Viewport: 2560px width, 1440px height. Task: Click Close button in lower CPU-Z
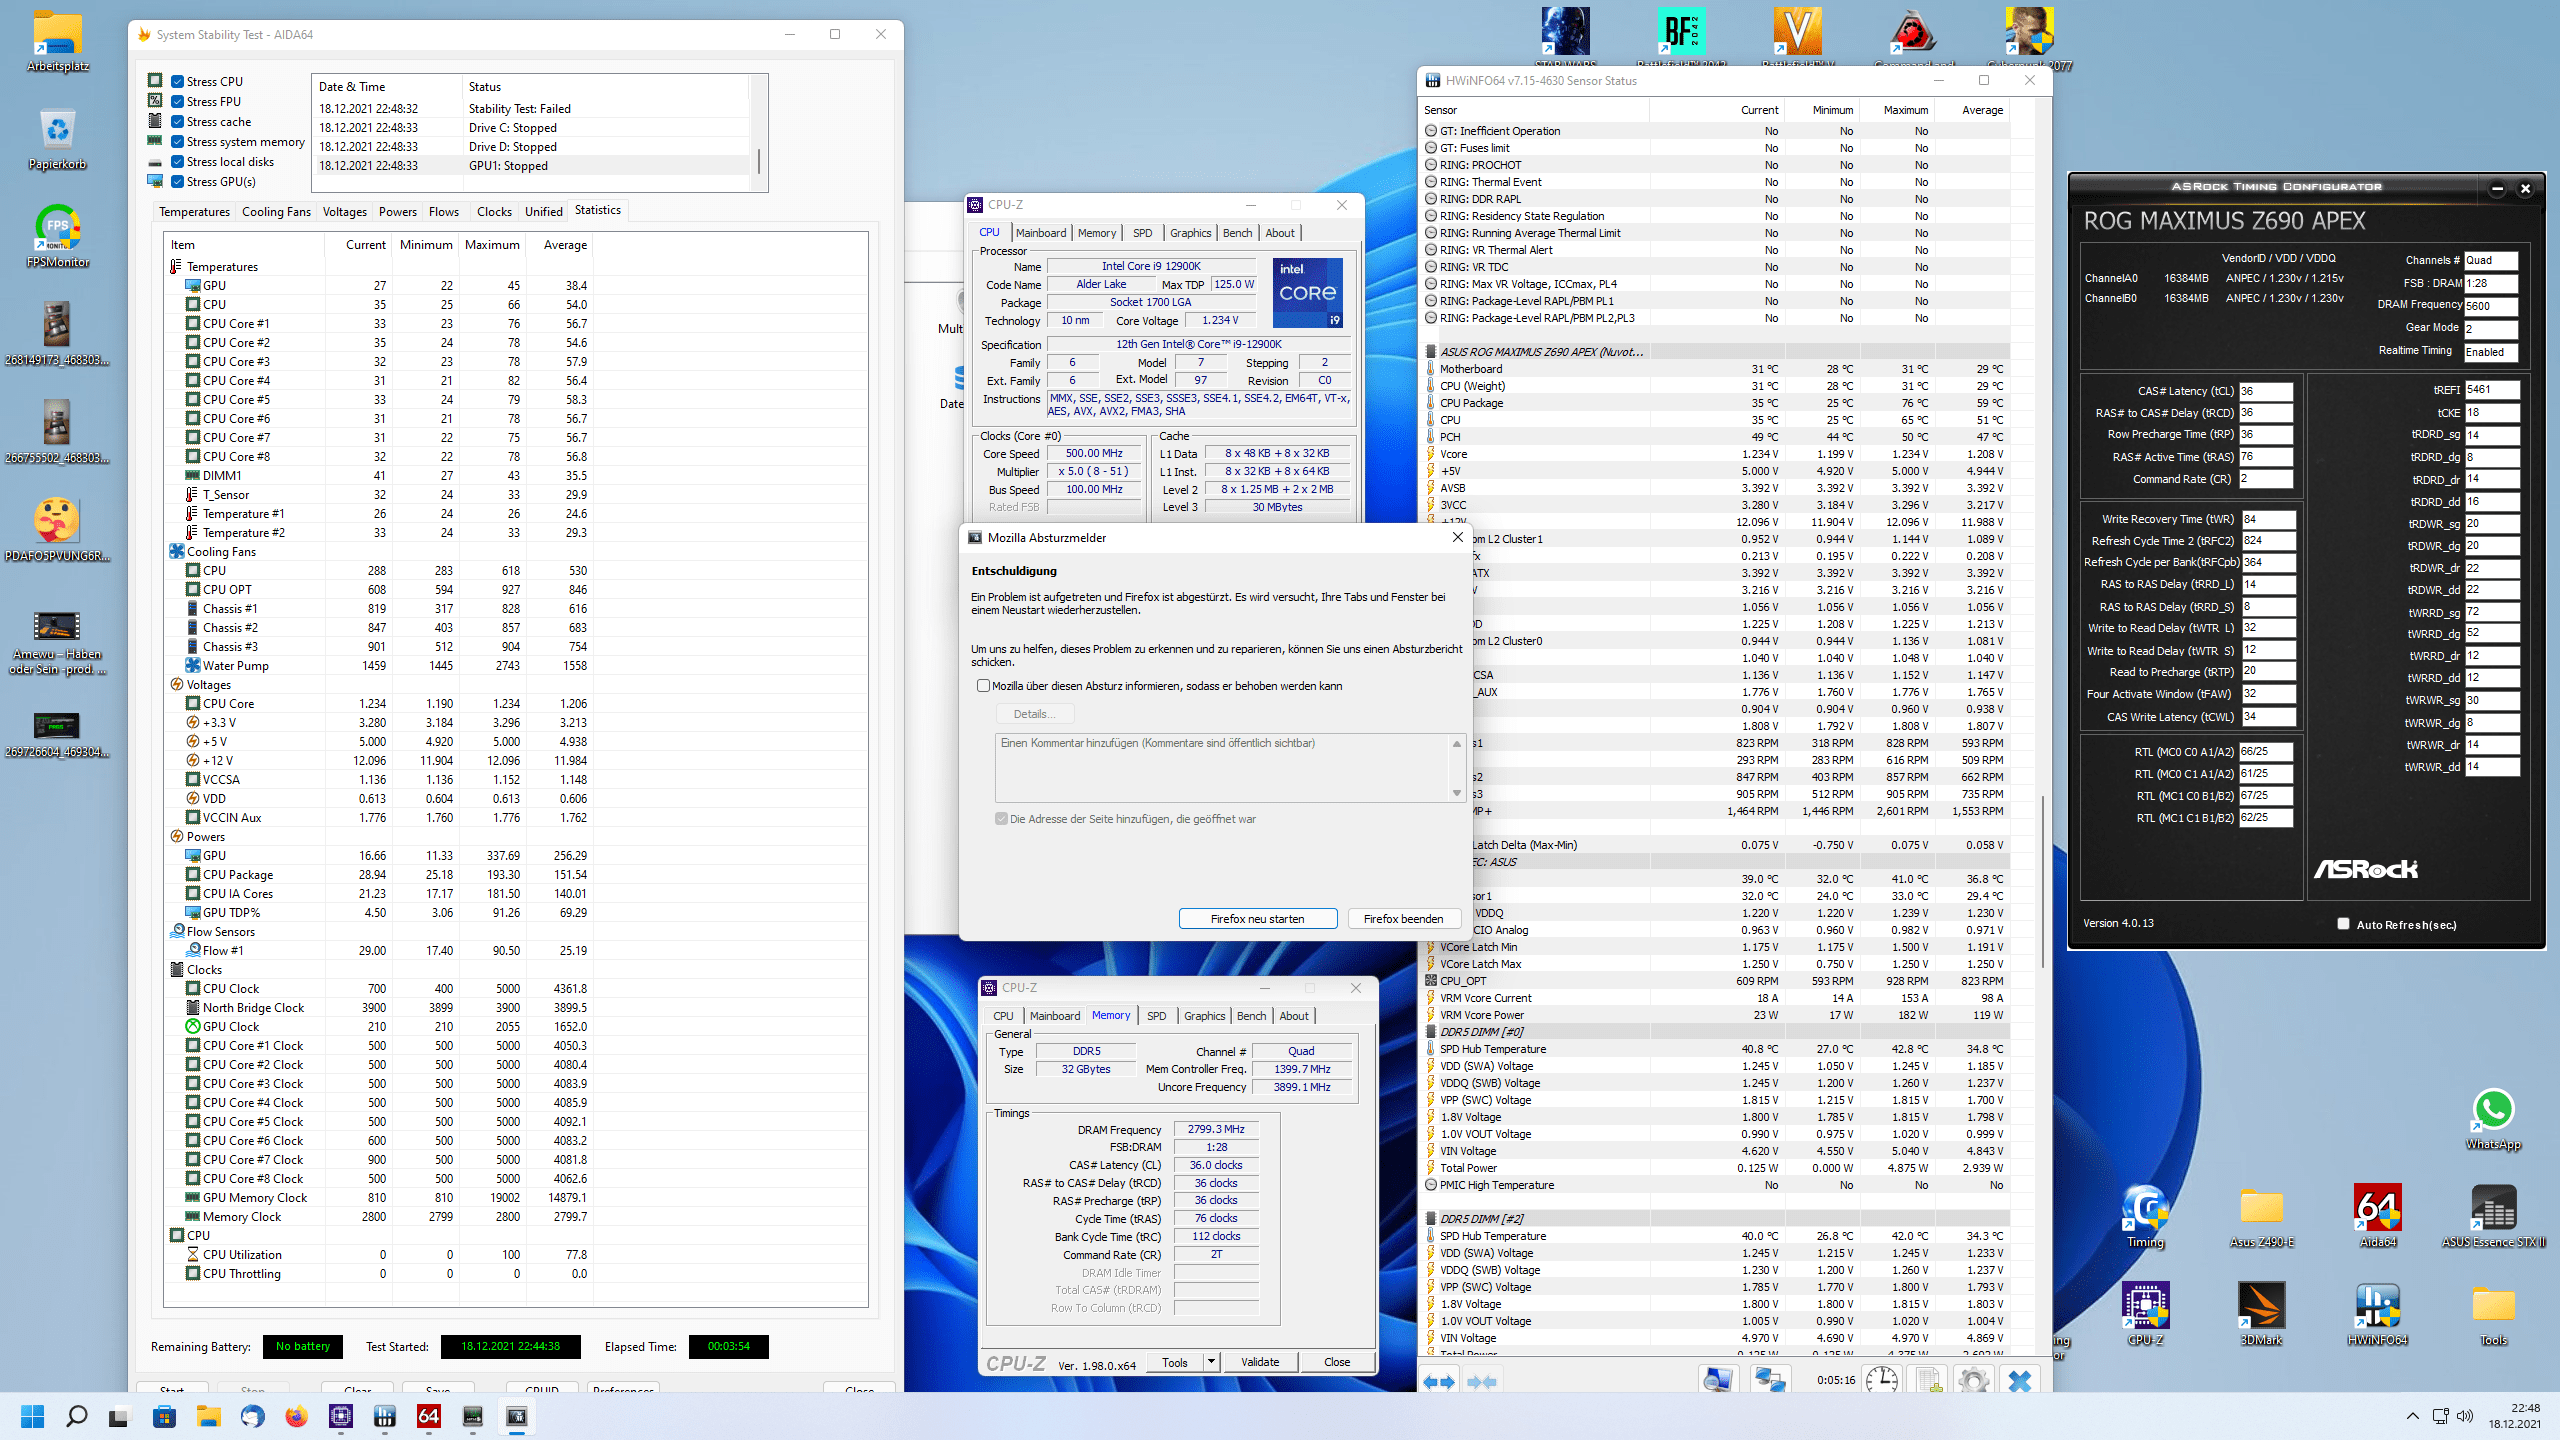coord(1337,1362)
